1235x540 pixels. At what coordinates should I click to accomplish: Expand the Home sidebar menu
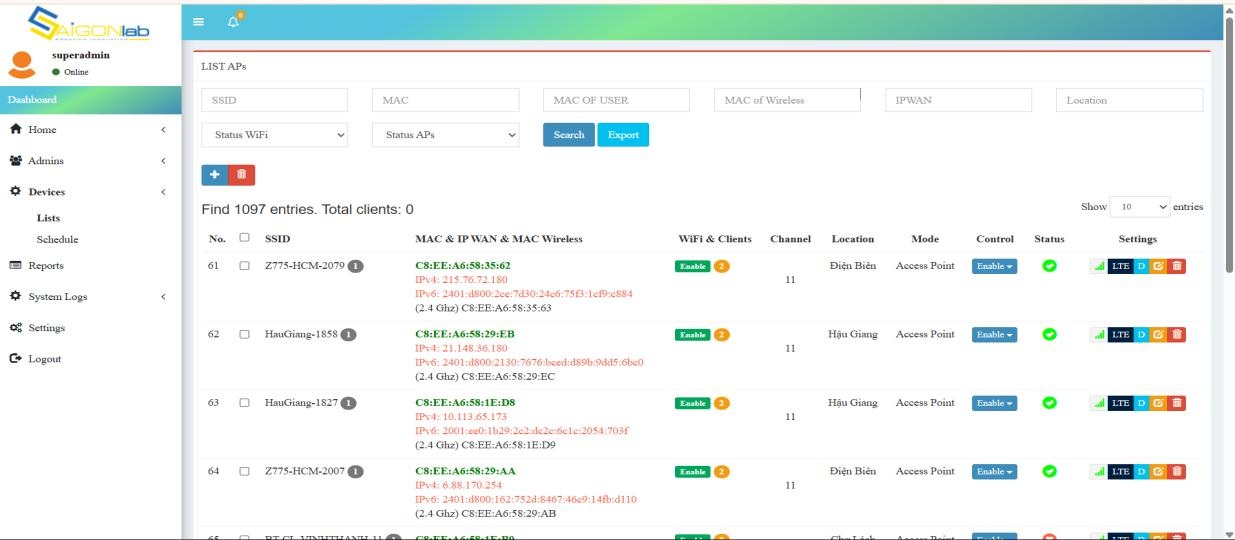90,130
